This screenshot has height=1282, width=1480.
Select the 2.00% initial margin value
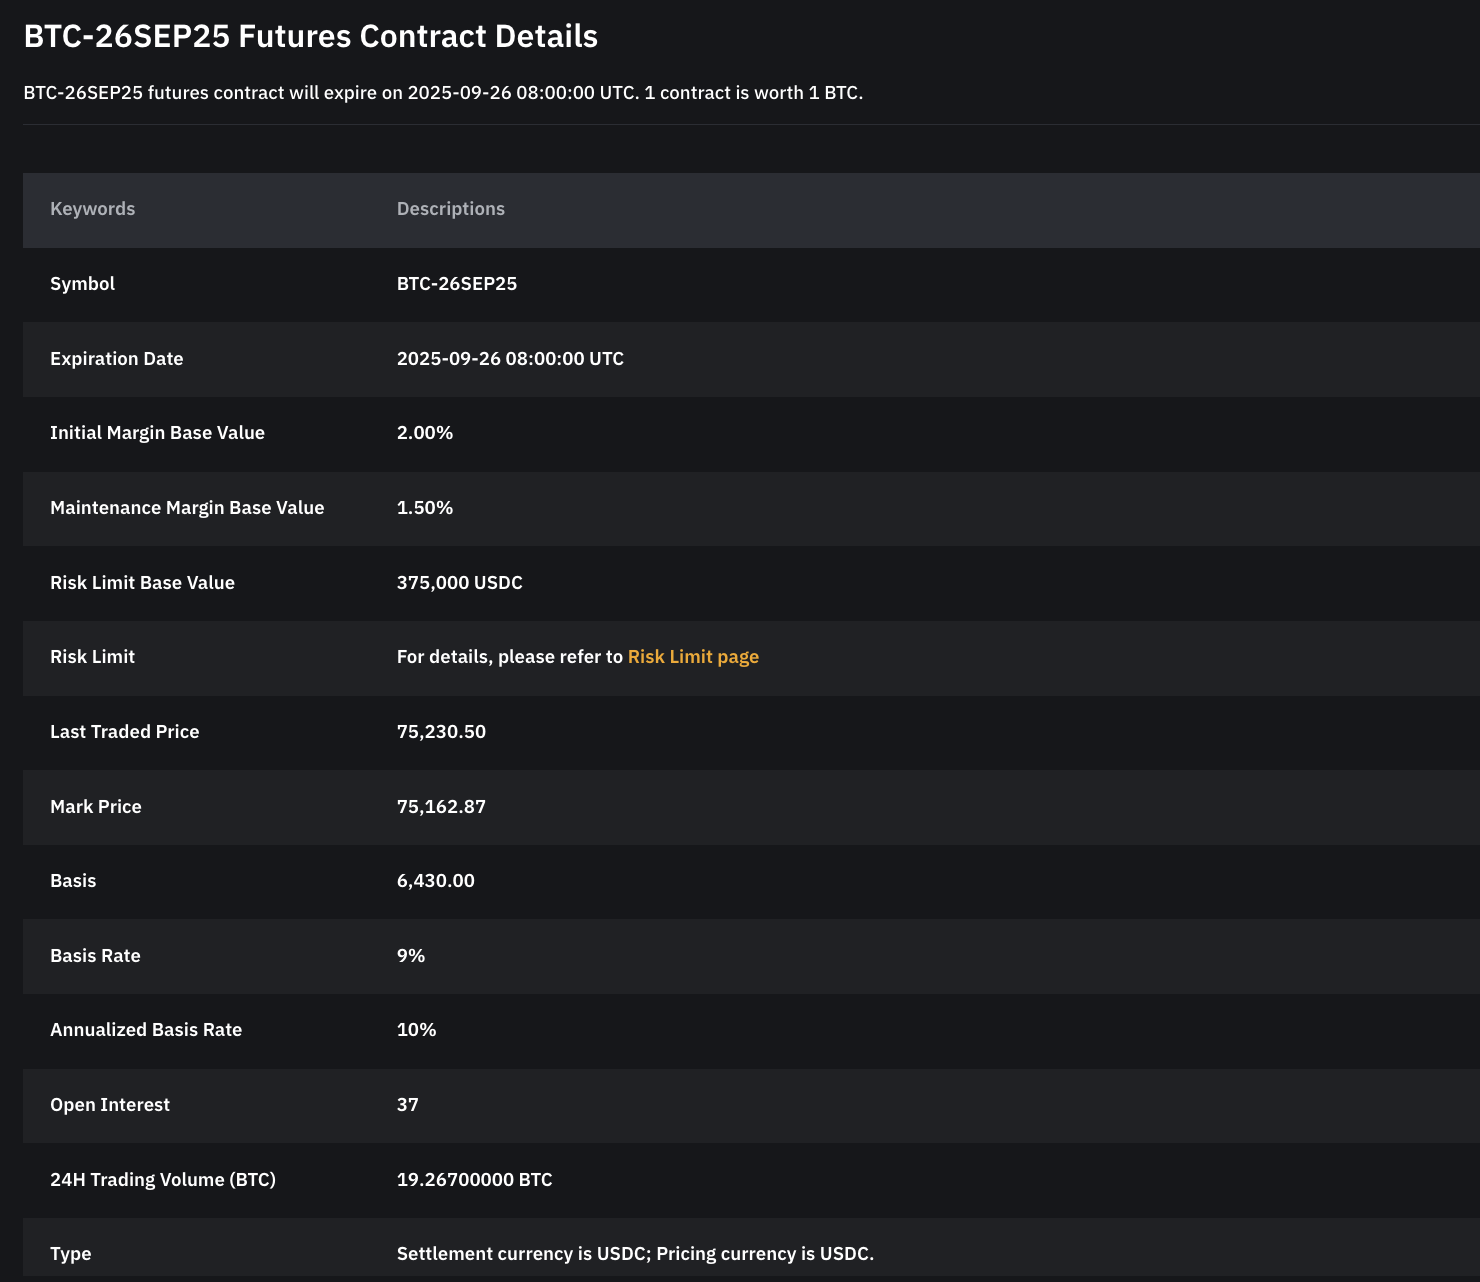[425, 433]
